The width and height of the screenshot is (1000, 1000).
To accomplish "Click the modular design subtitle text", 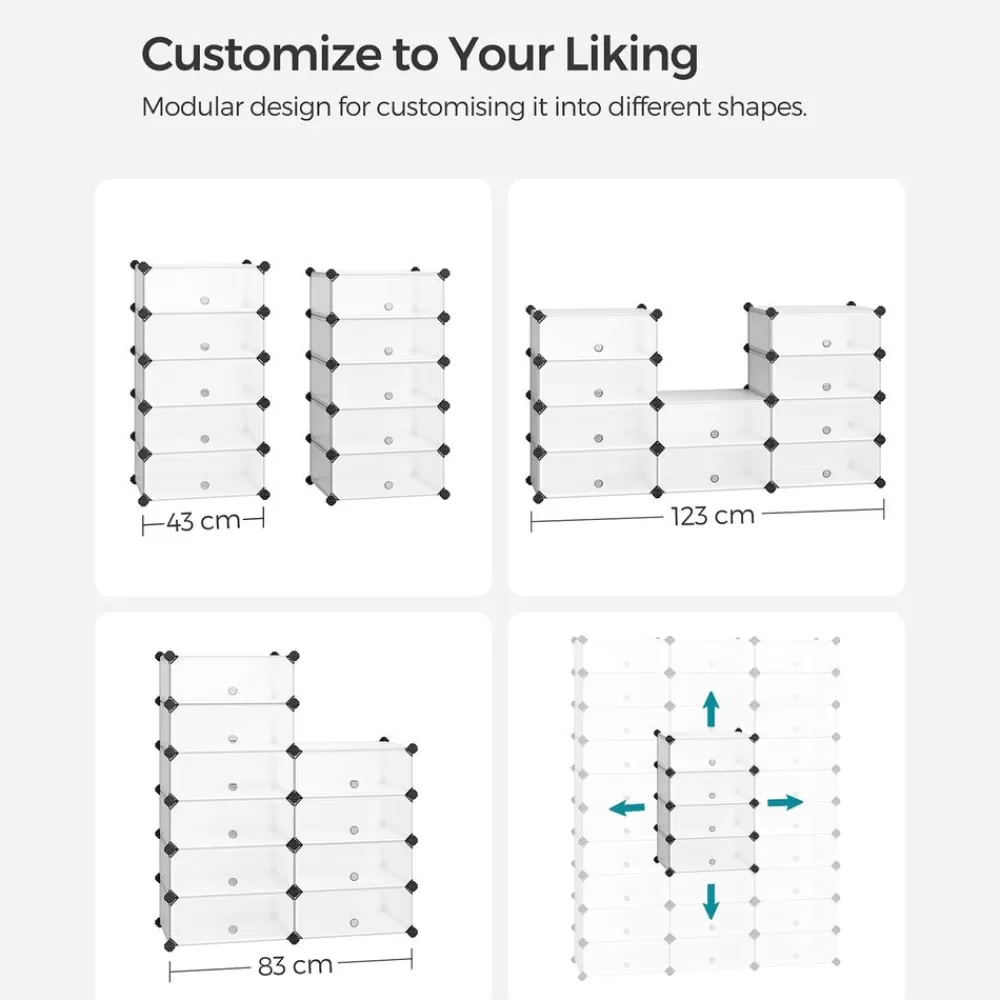I will pyautogui.click(x=474, y=107).
